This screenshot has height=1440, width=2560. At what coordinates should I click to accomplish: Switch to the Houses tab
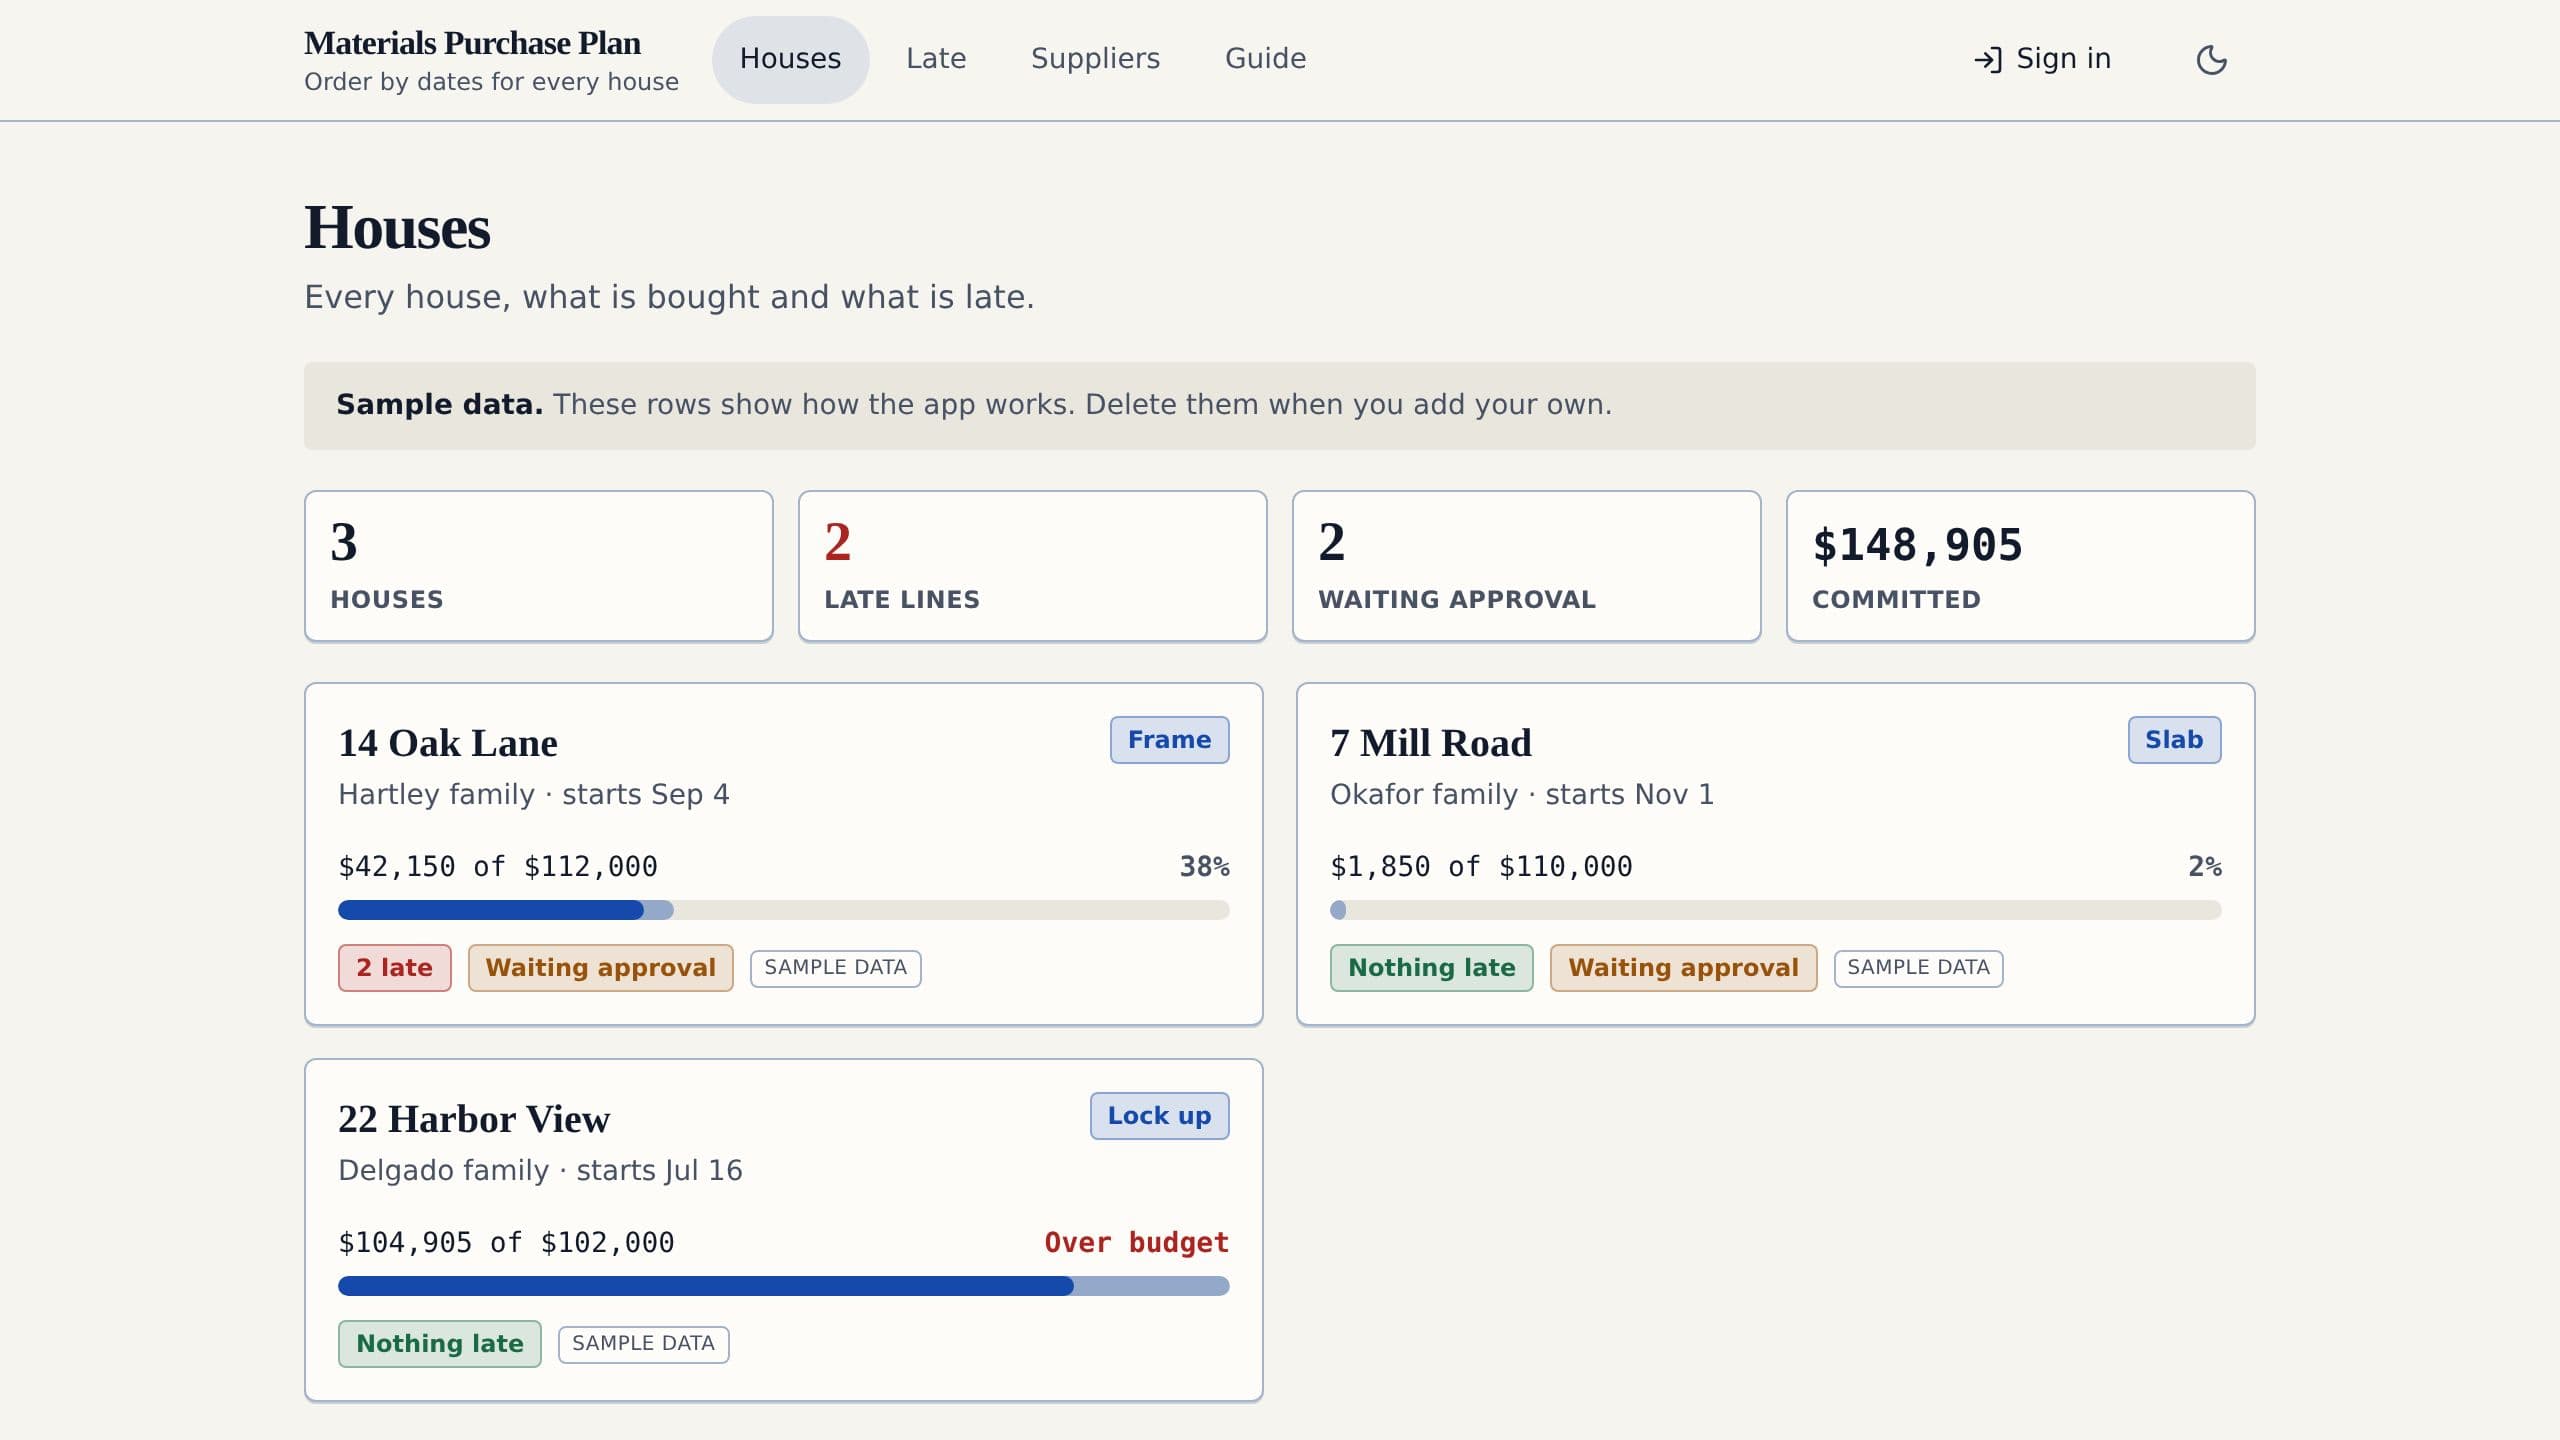[x=790, y=59]
